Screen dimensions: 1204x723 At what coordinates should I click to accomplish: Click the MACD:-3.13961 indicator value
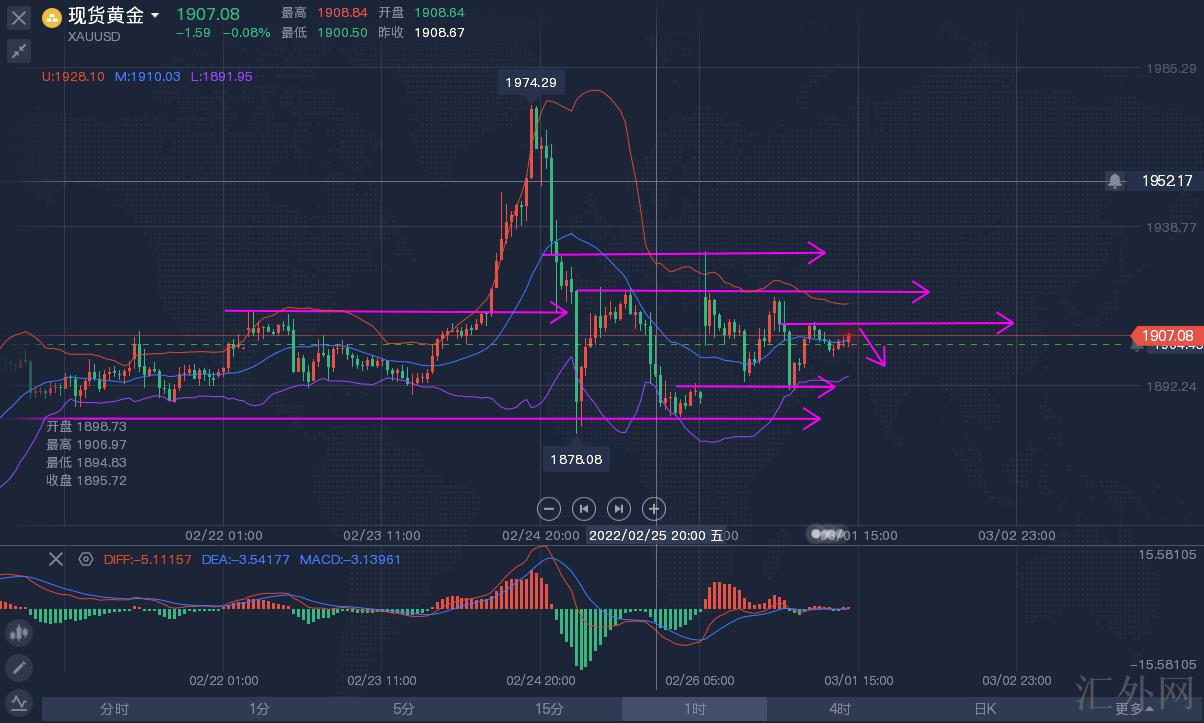(x=350, y=559)
